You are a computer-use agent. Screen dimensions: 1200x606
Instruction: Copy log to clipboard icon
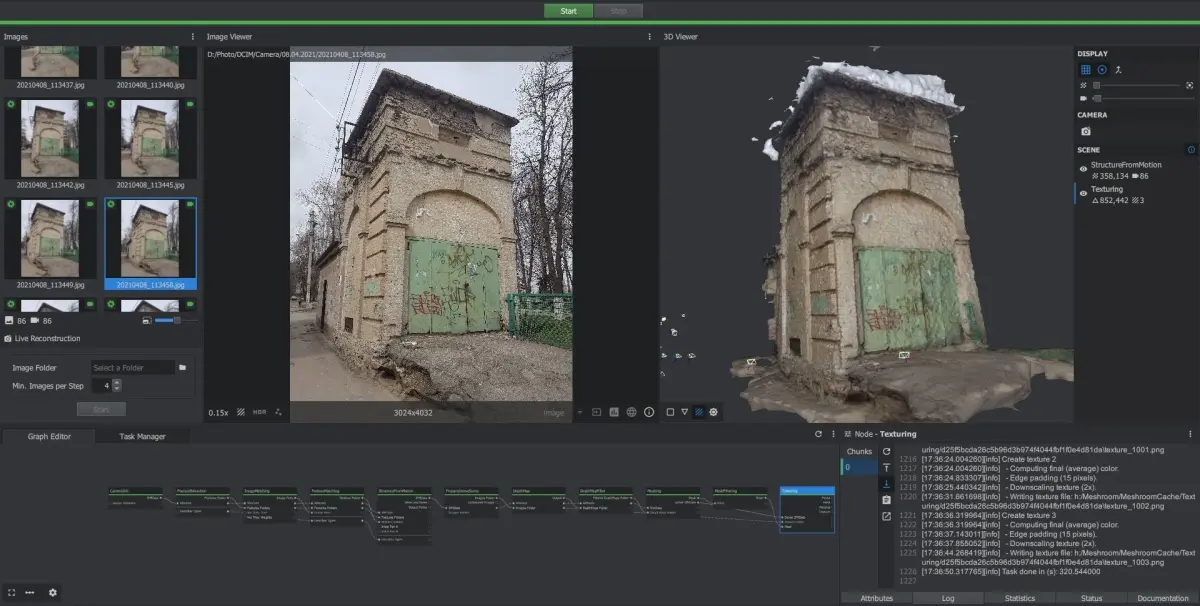(886, 499)
